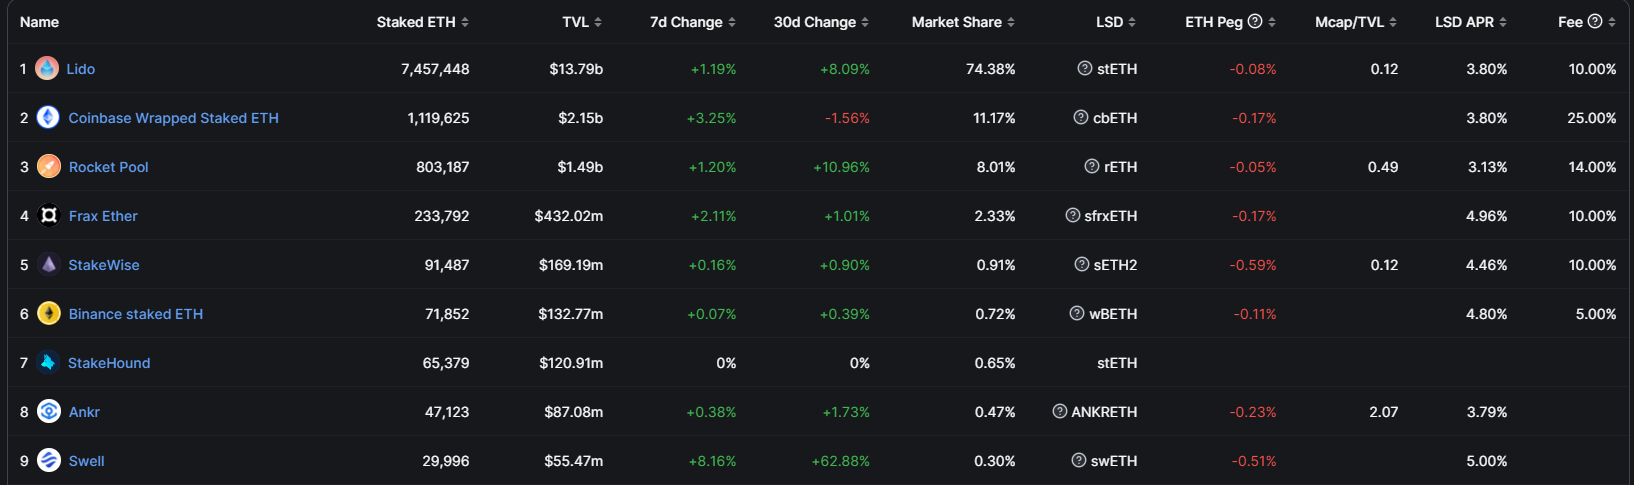Sort by Market Share header

pyautogui.click(x=963, y=22)
